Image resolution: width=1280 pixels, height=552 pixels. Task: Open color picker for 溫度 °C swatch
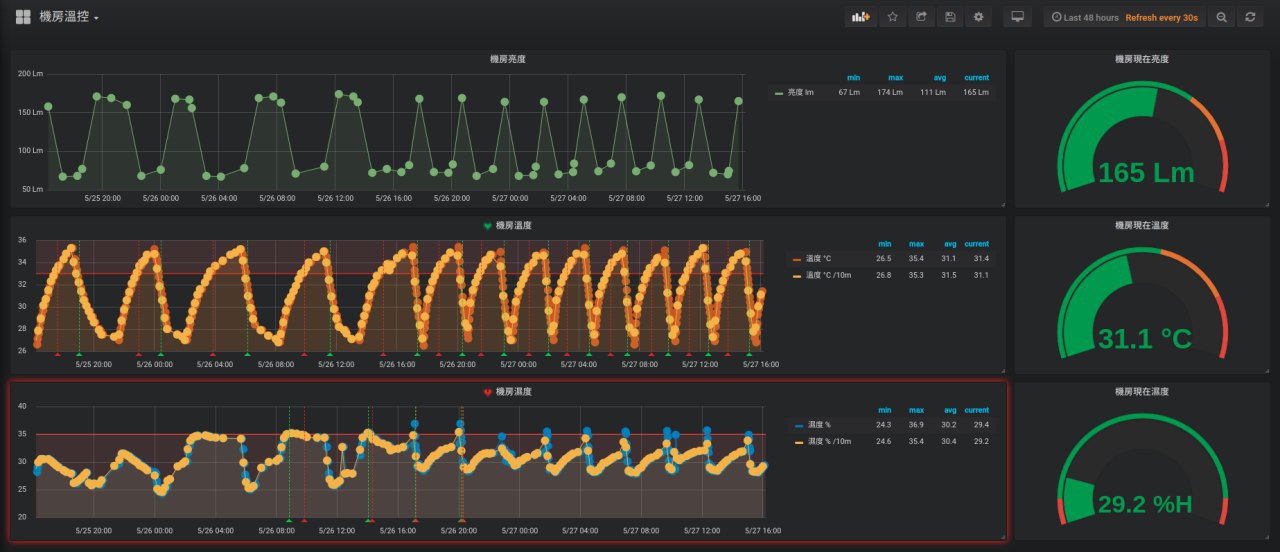point(797,259)
